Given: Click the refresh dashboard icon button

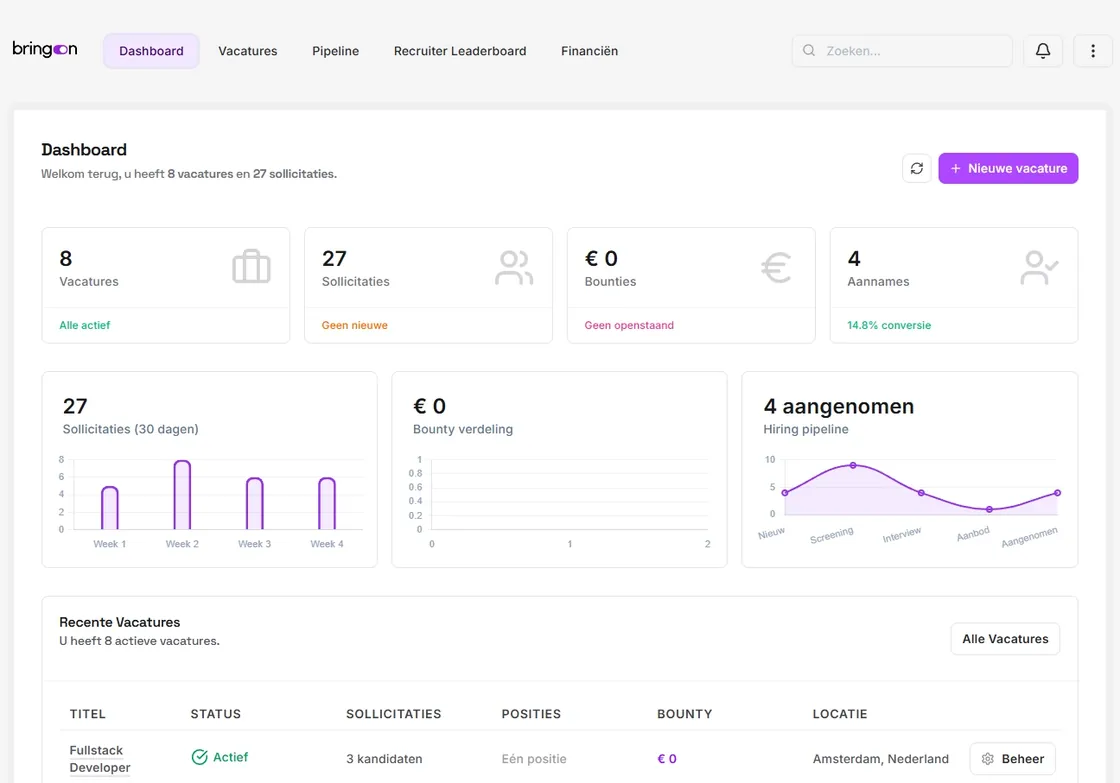Looking at the screenshot, I should (917, 169).
